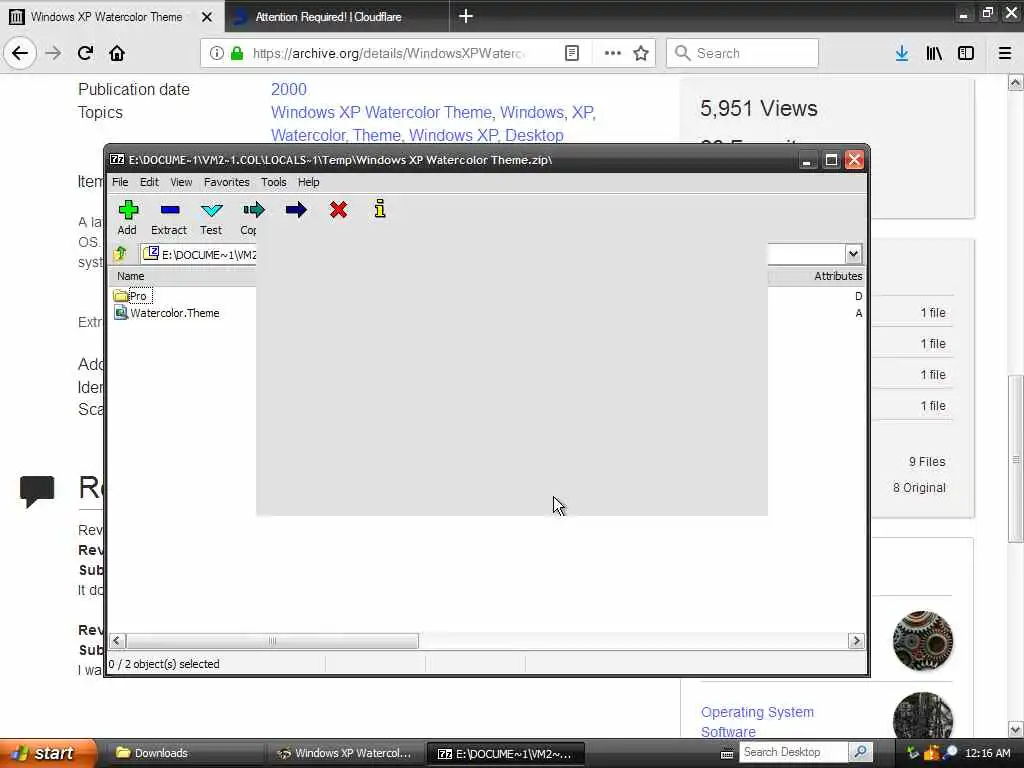Viewport: 1024px width, 768px height.
Task: Click the up-one-level folder icon
Action: click(x=120, y=254)
